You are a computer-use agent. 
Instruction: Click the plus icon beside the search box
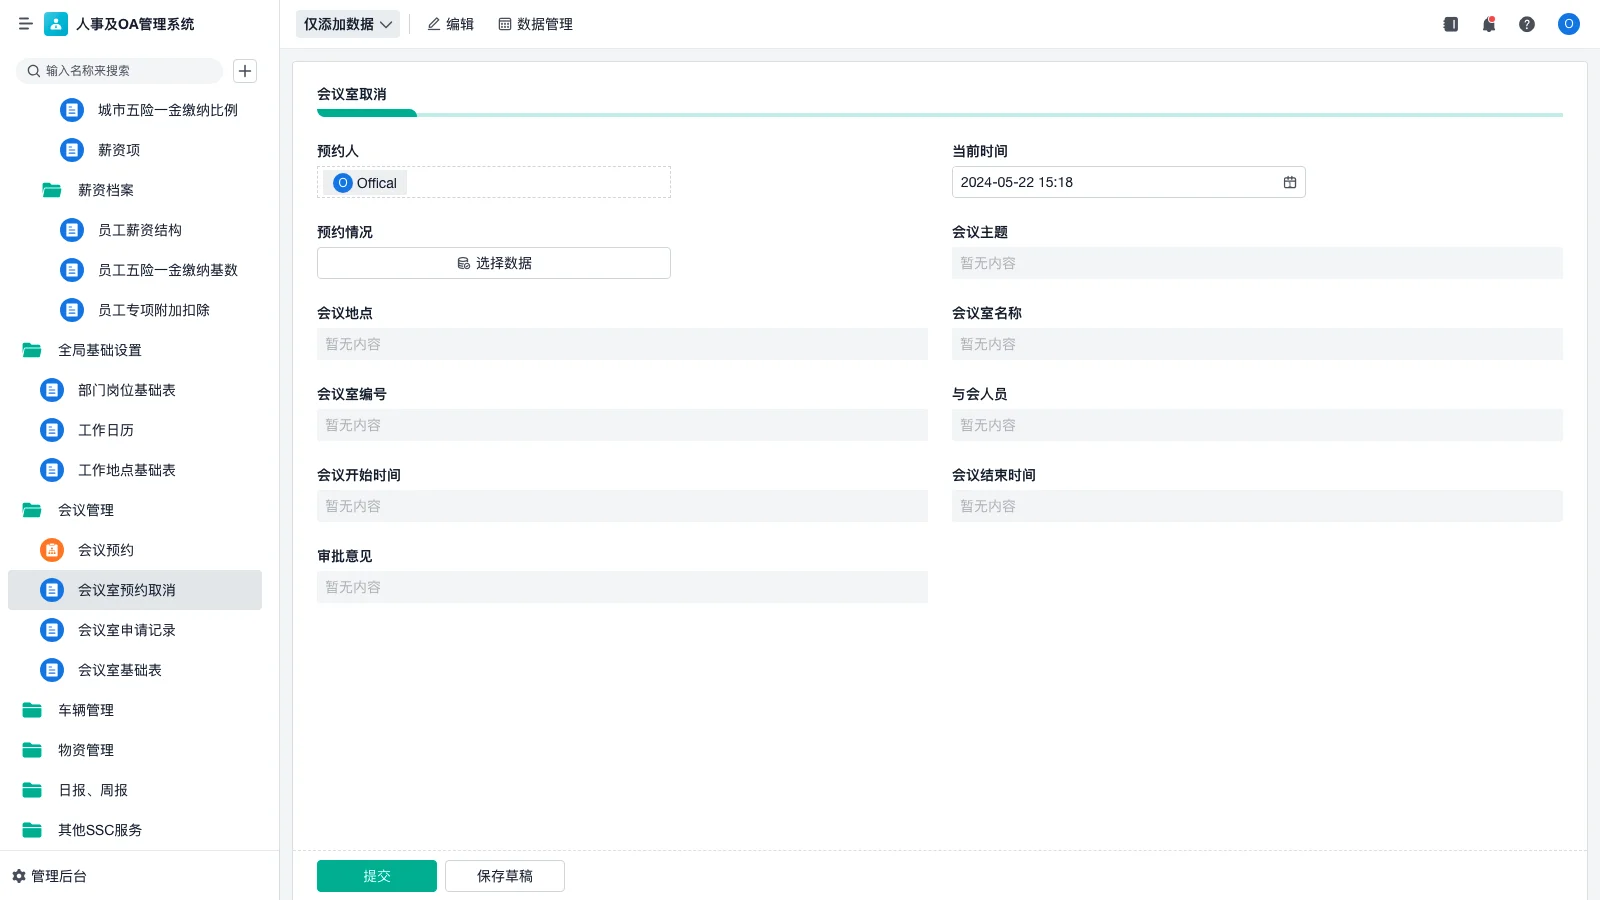244,71
